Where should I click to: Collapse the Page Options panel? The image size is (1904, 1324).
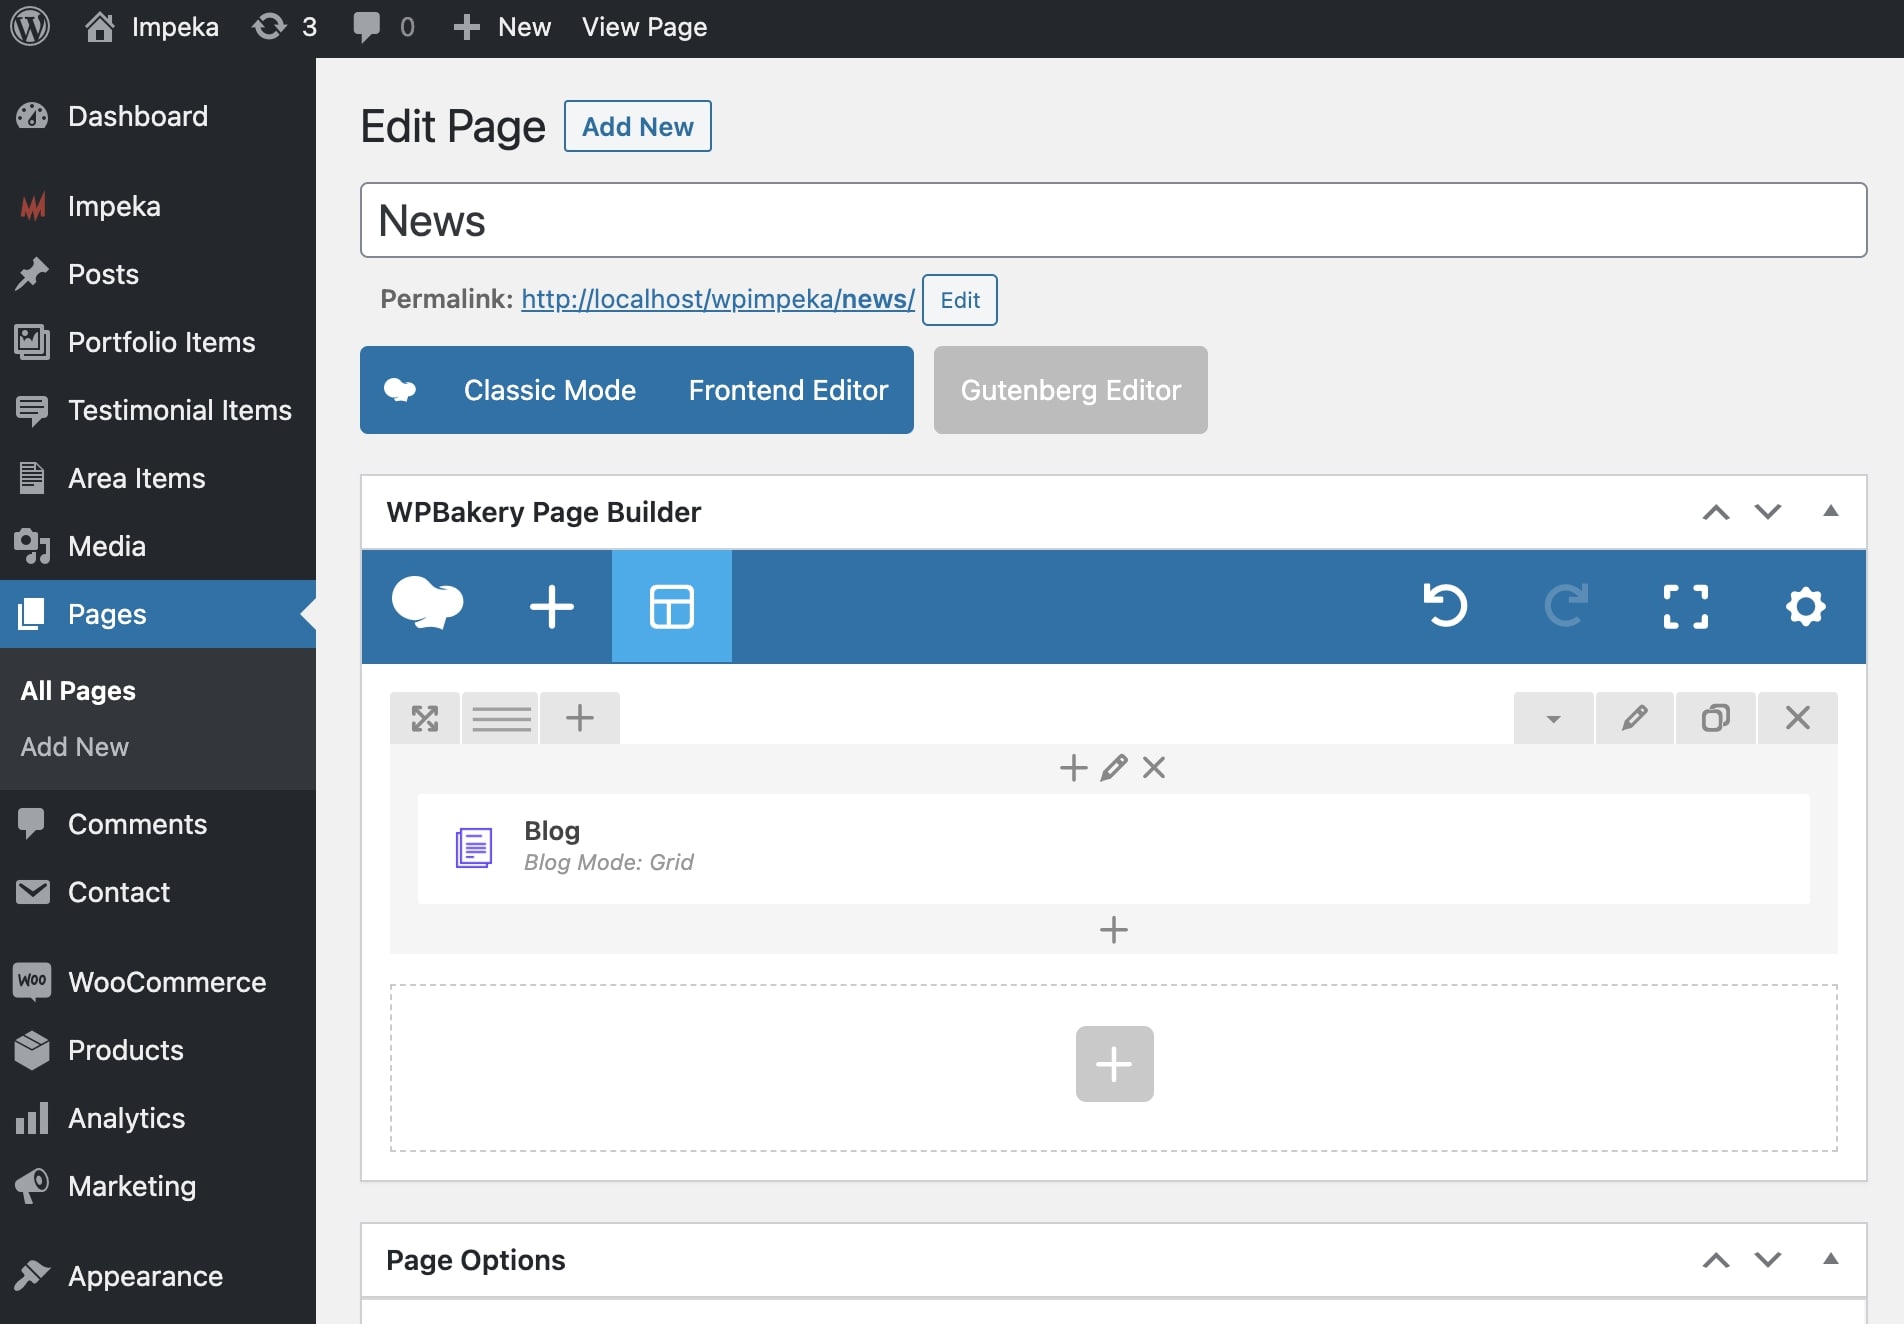pyautogui.click(x=1830, y=1259)
